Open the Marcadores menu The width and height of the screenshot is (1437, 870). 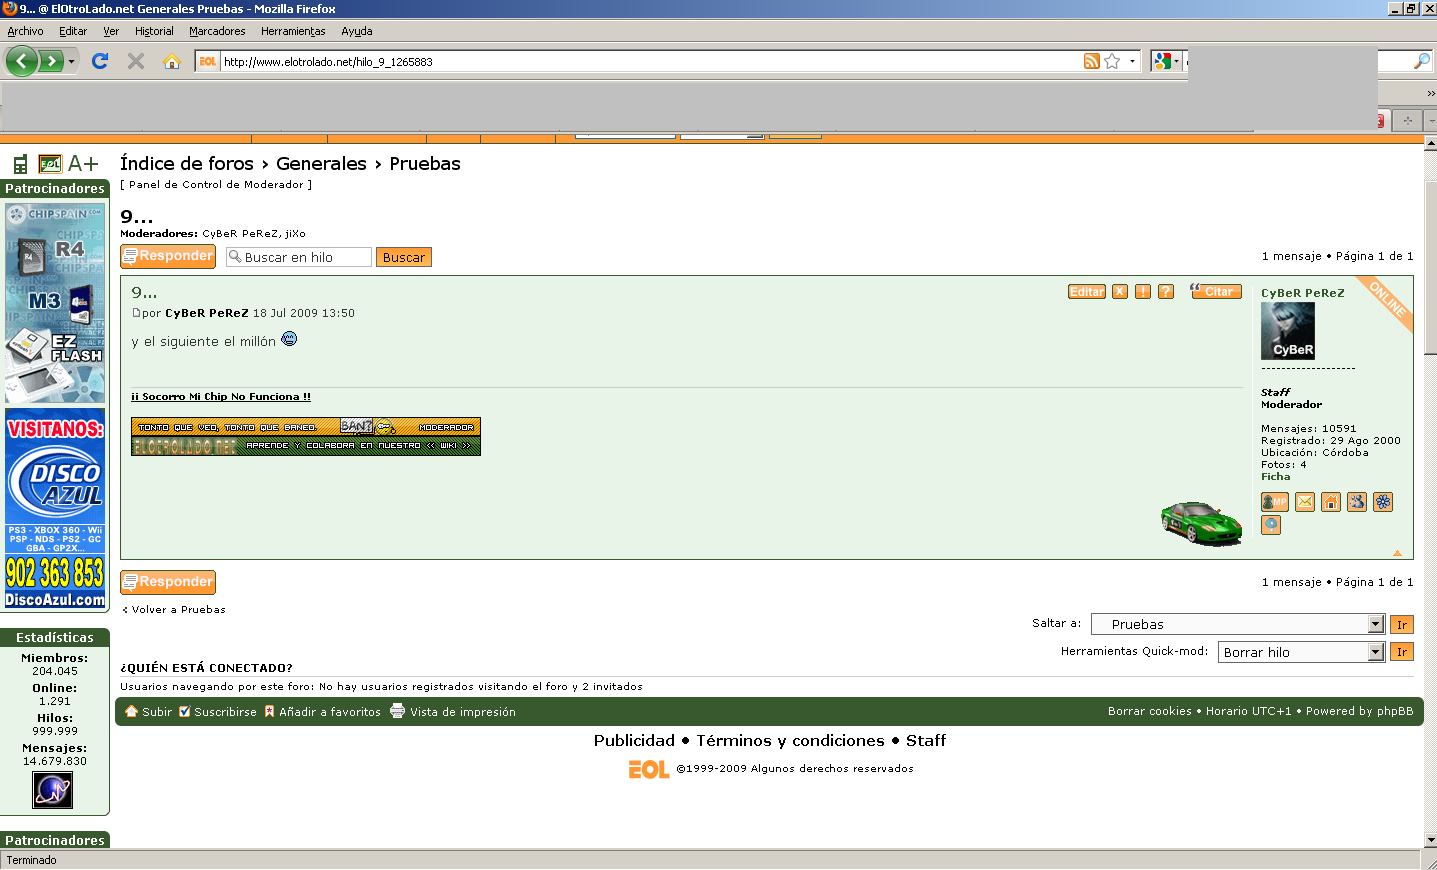[217, 31]
